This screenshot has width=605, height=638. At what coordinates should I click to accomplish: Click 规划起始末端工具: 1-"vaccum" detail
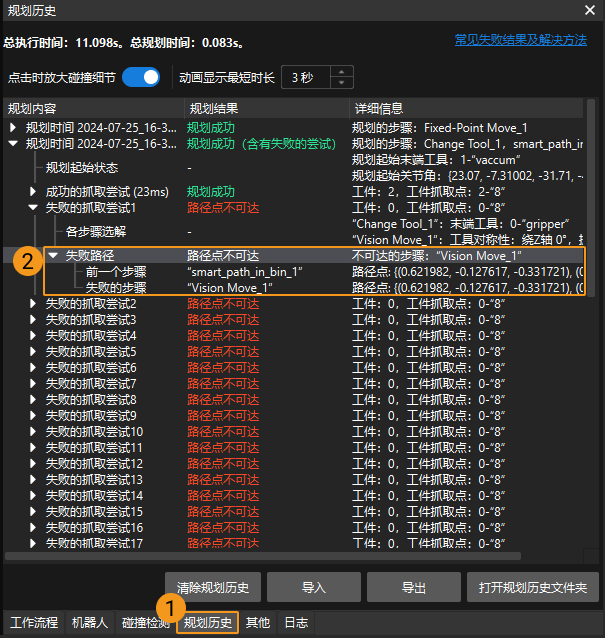[436, 160]
